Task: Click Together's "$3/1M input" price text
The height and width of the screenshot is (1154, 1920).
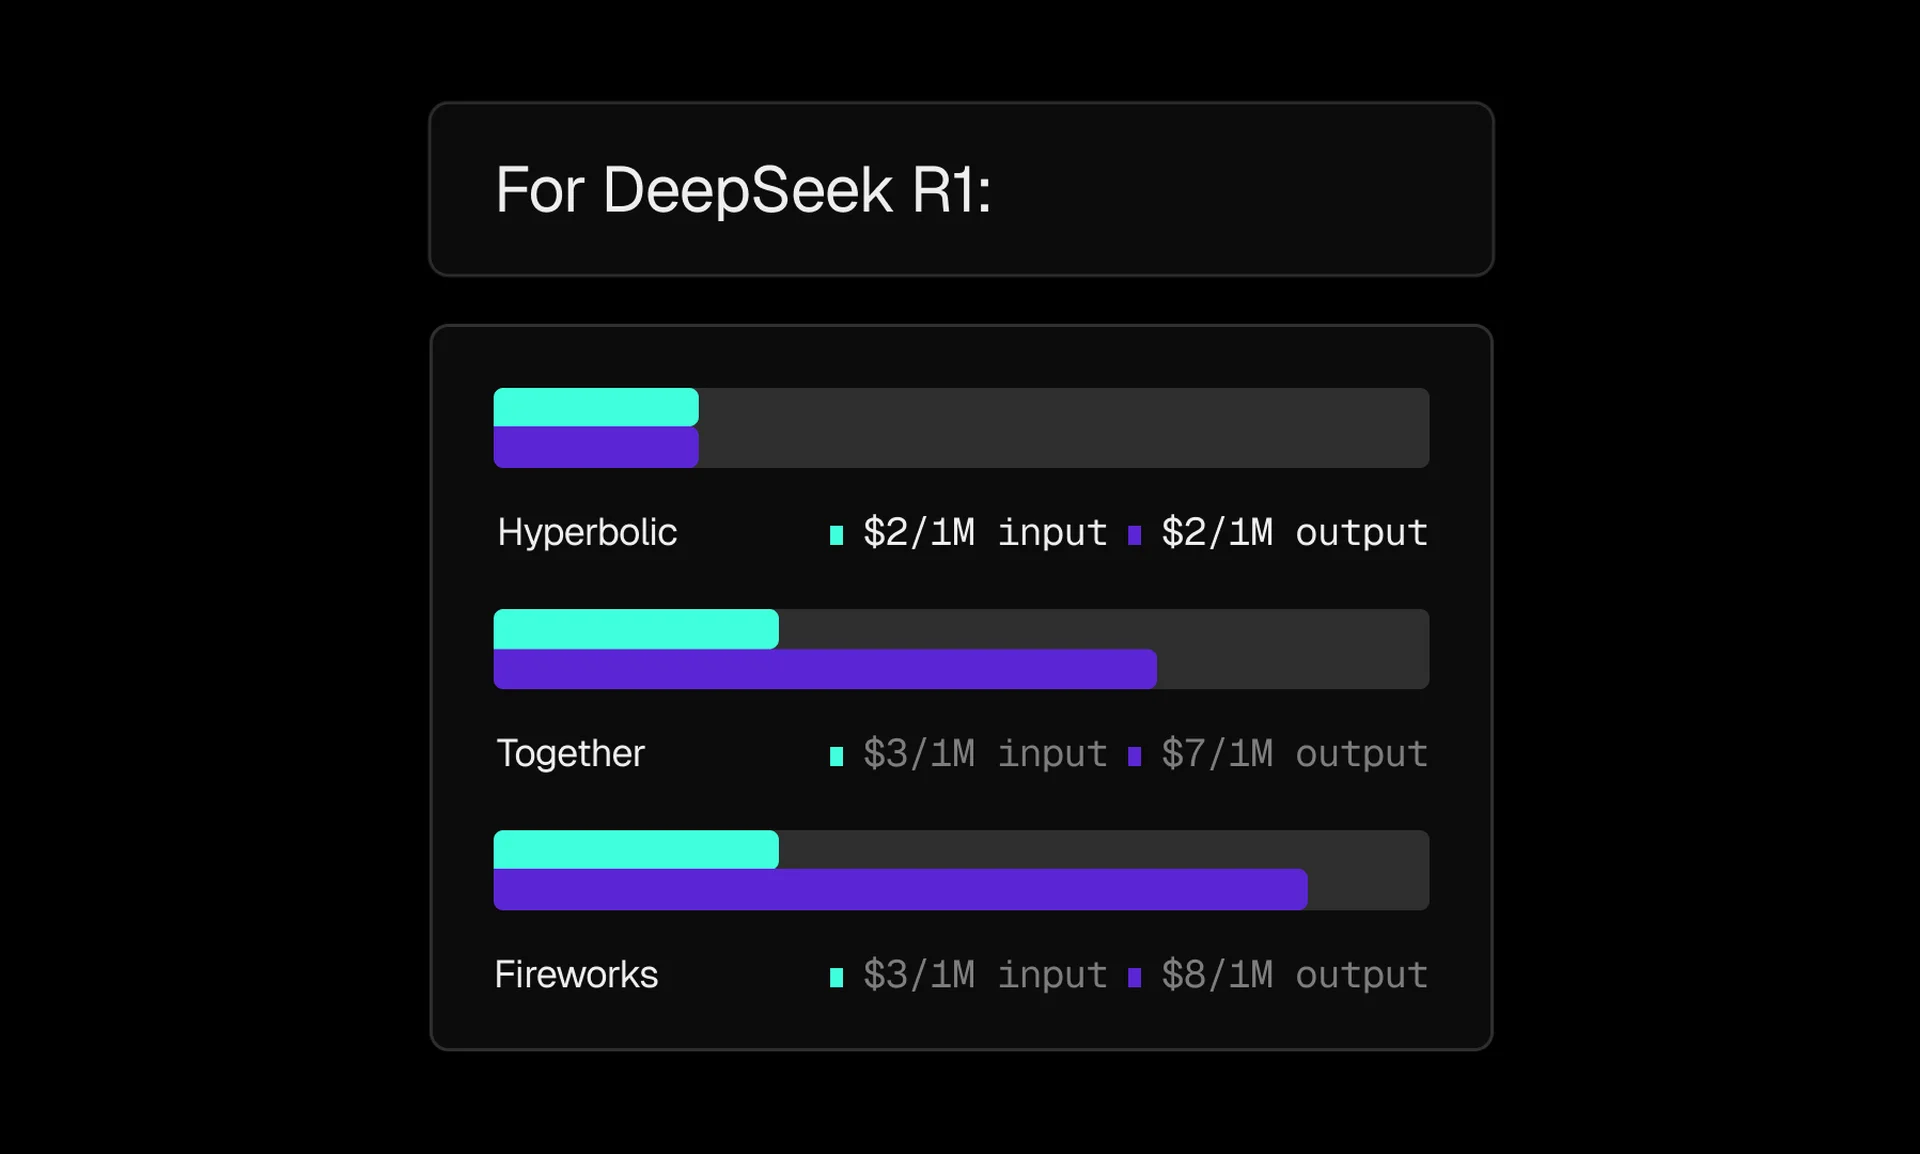Action: tap(985, 753)
